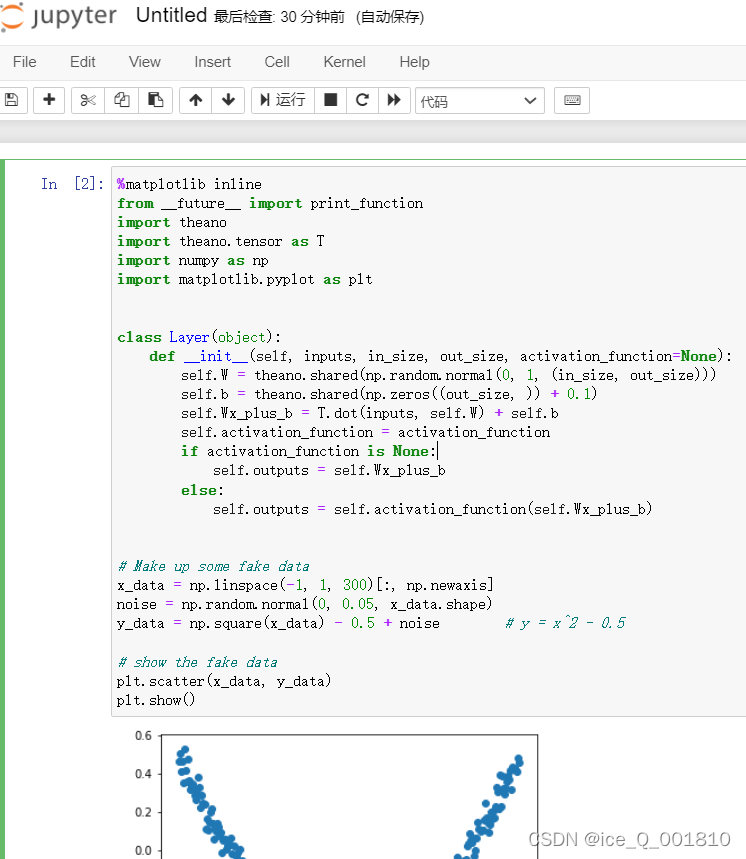Click the In [2] cell prompt
Image resolution: width=746 pixels, height=859 pixels.
tap(72, 184)
